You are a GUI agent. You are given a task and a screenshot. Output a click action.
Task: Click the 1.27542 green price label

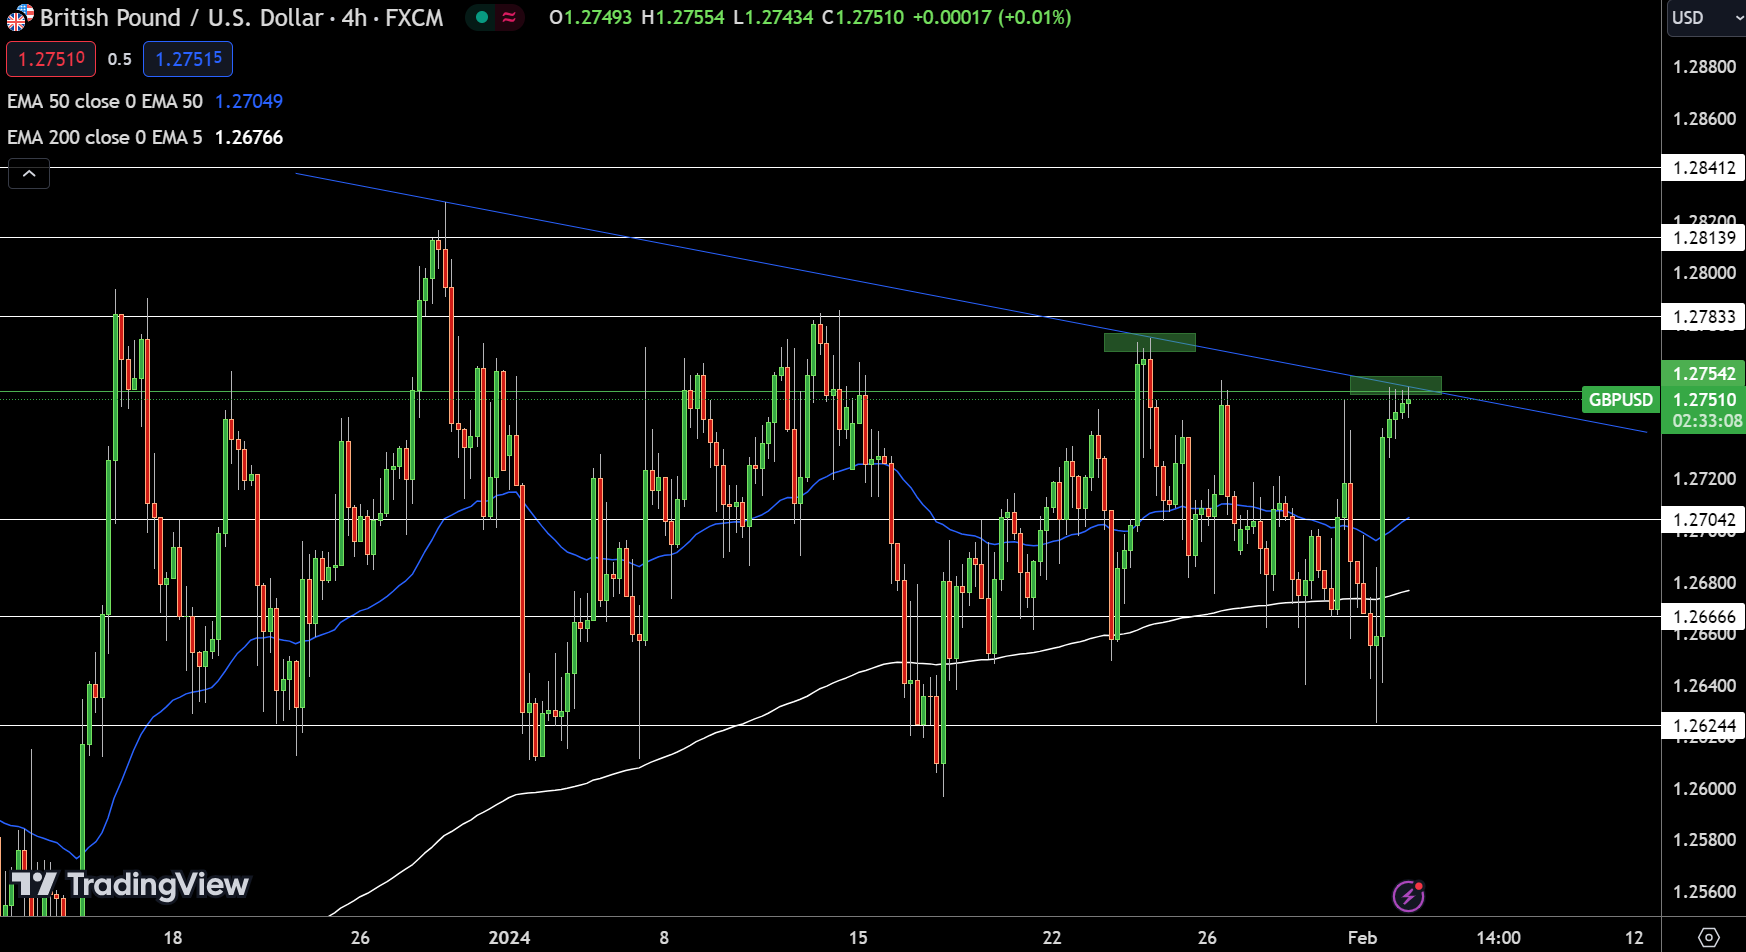coord(1704,373)
